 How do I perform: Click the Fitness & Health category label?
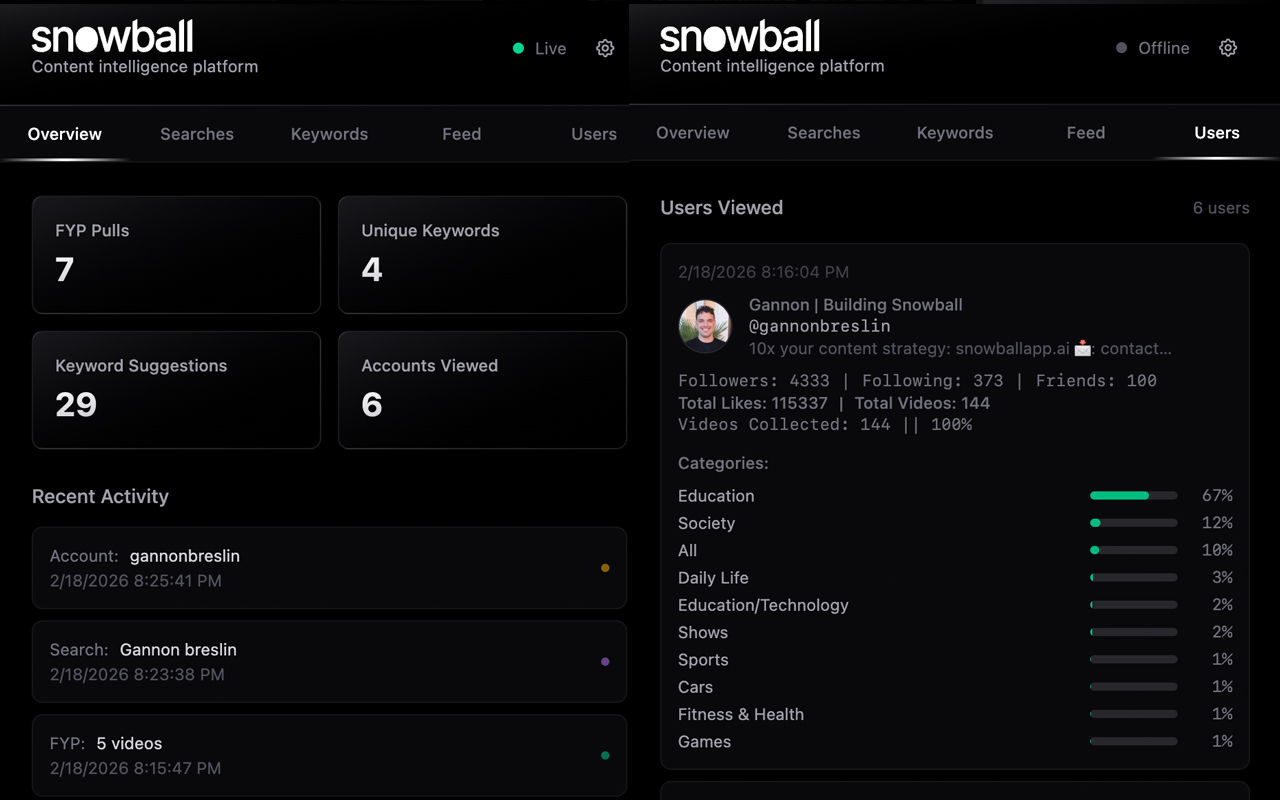tap(741, 714)
